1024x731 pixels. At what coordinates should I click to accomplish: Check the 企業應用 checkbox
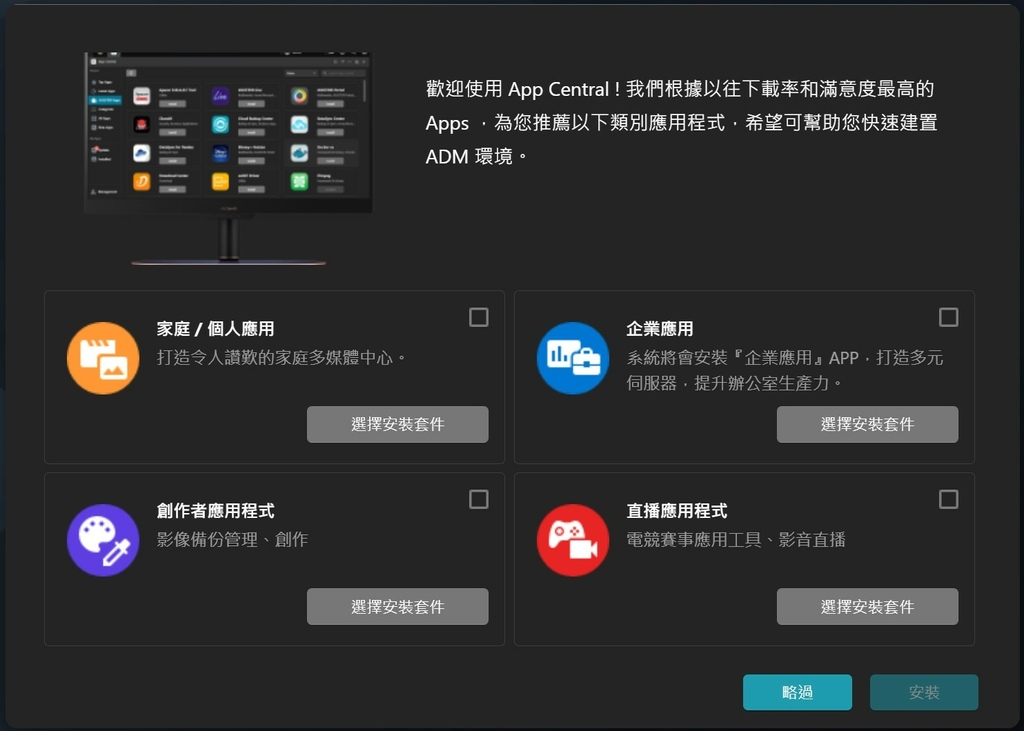948,317
